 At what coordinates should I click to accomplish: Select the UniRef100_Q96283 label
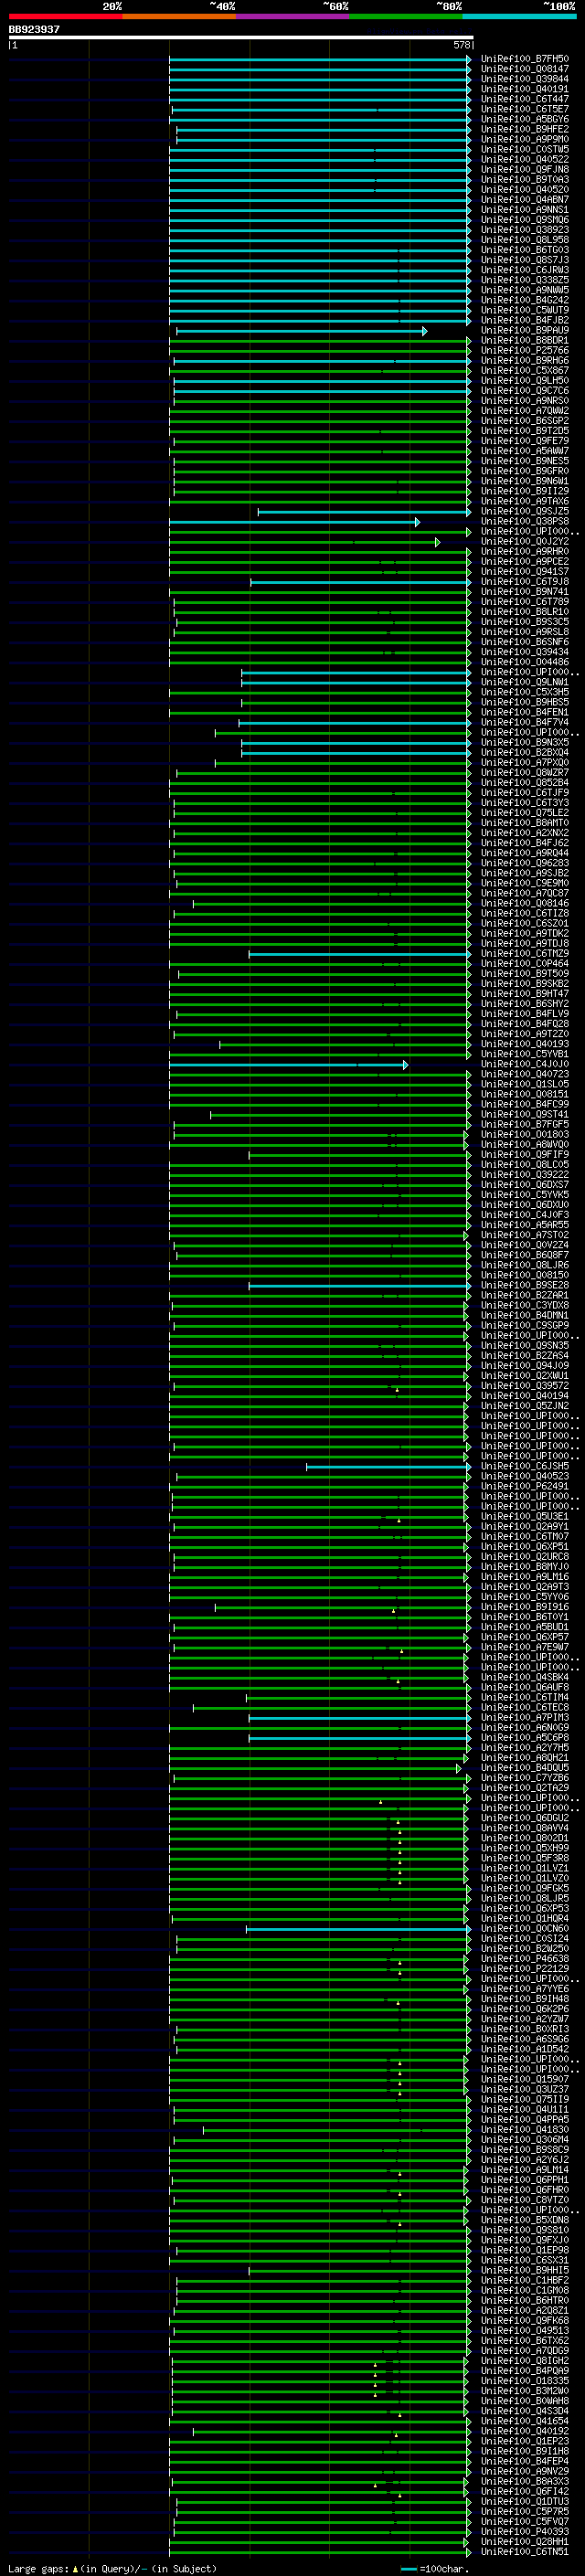tap(525, 863)
